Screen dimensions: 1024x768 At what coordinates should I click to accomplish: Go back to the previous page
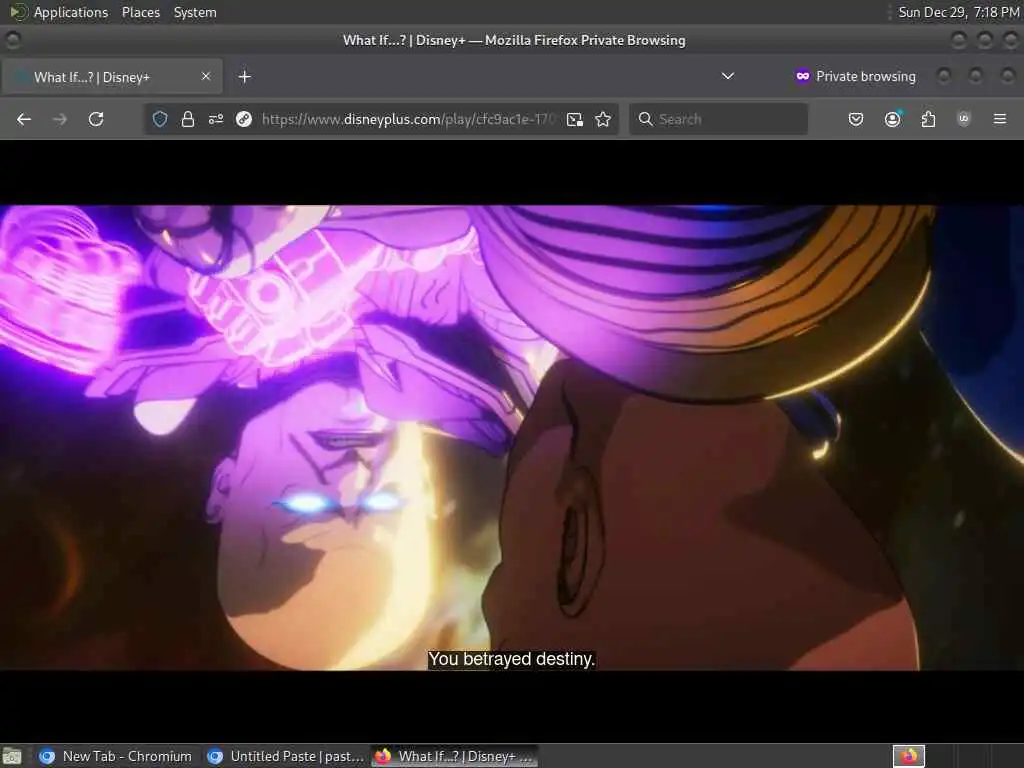point(24,119)
